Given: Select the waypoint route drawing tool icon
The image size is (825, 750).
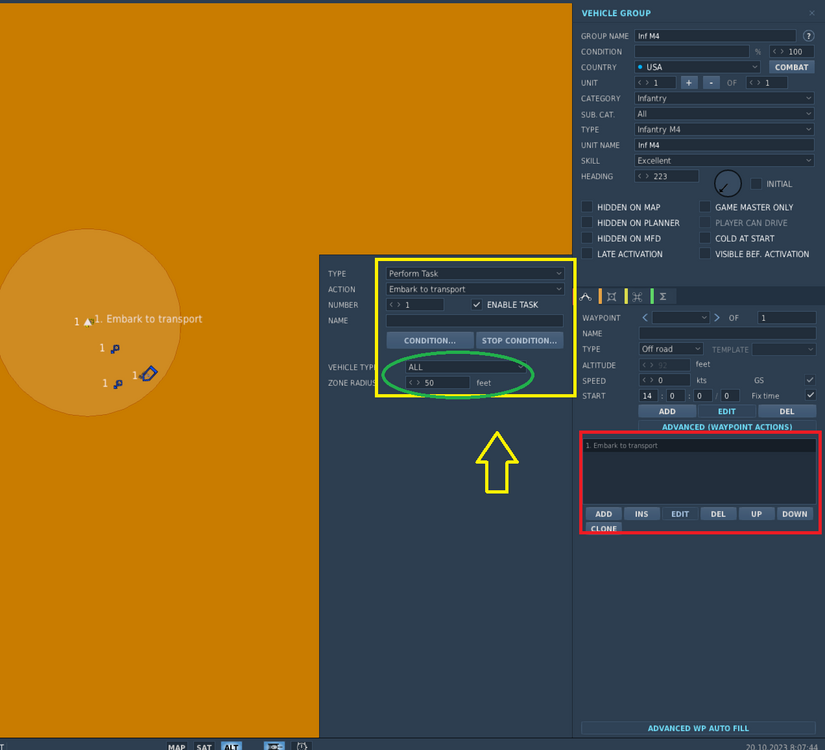Looking at the screenshot, I should coord(587,296).
